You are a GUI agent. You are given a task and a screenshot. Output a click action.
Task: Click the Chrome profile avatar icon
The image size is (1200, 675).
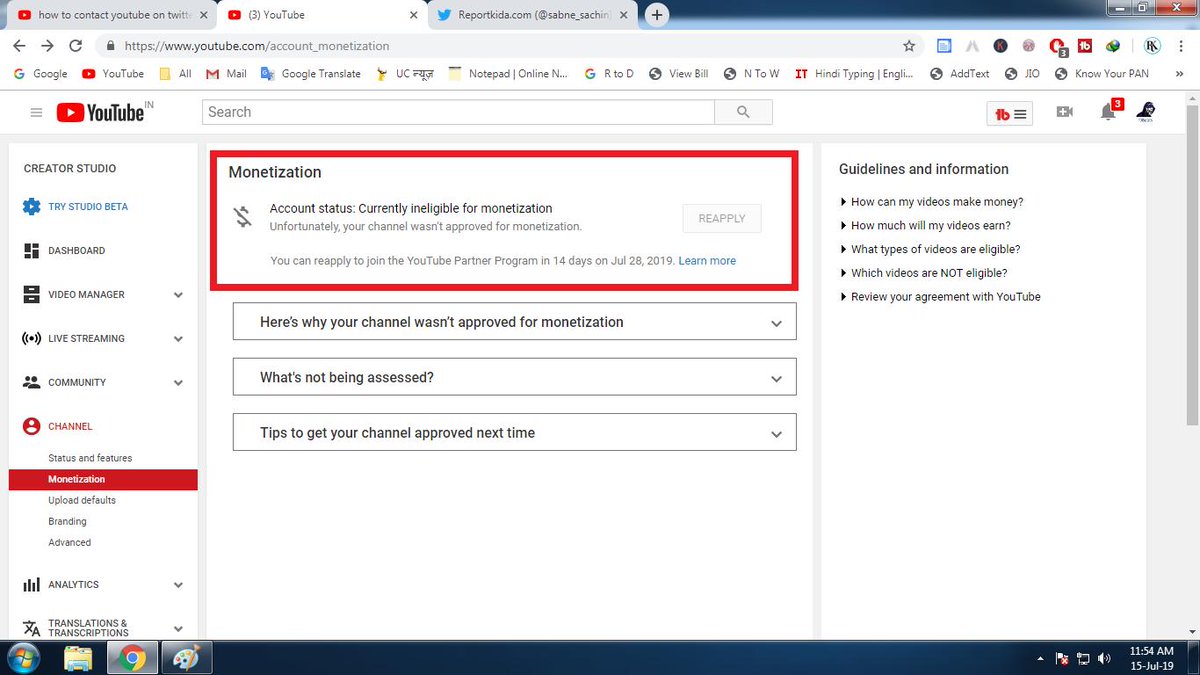pyautogui.click(x=1151, y=46)
